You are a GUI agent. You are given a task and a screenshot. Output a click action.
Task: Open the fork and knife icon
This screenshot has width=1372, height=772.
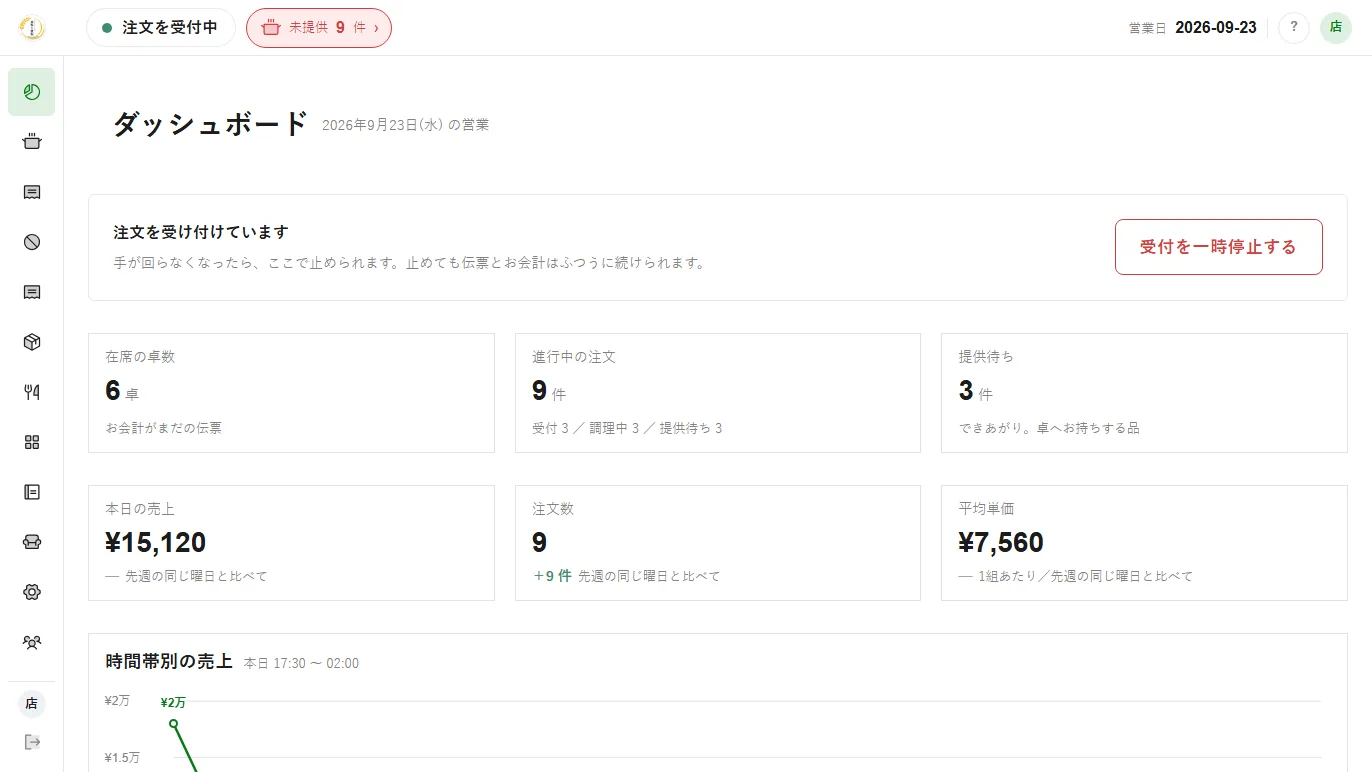(32, 392)
